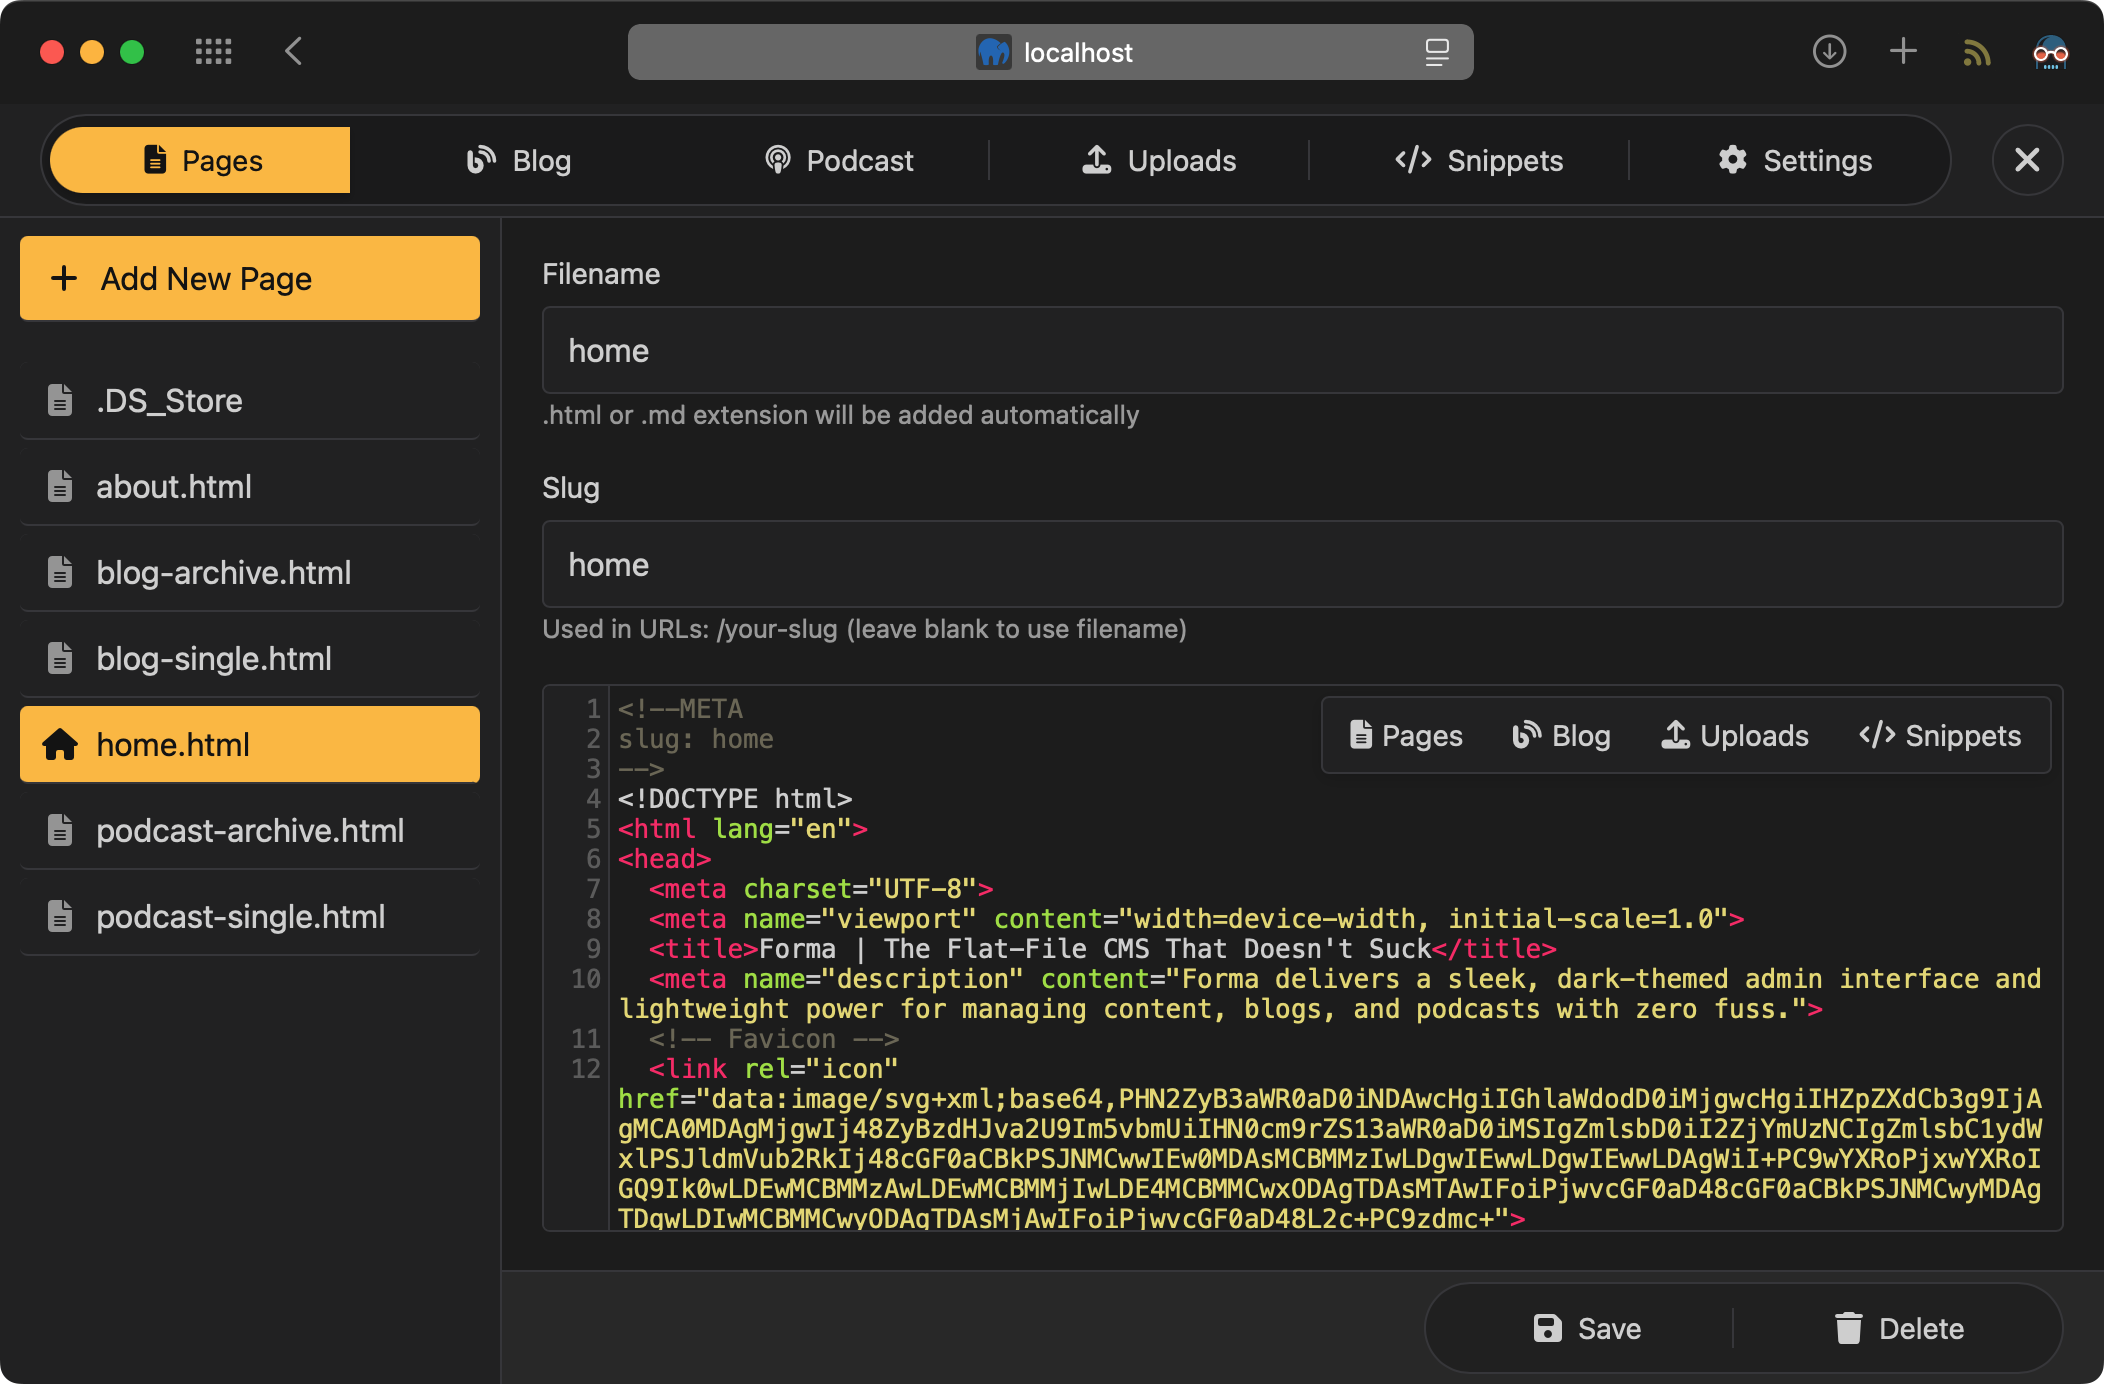Click inside the Slug input field
Screen dimensions: 2104x1384
[1300, 564]
